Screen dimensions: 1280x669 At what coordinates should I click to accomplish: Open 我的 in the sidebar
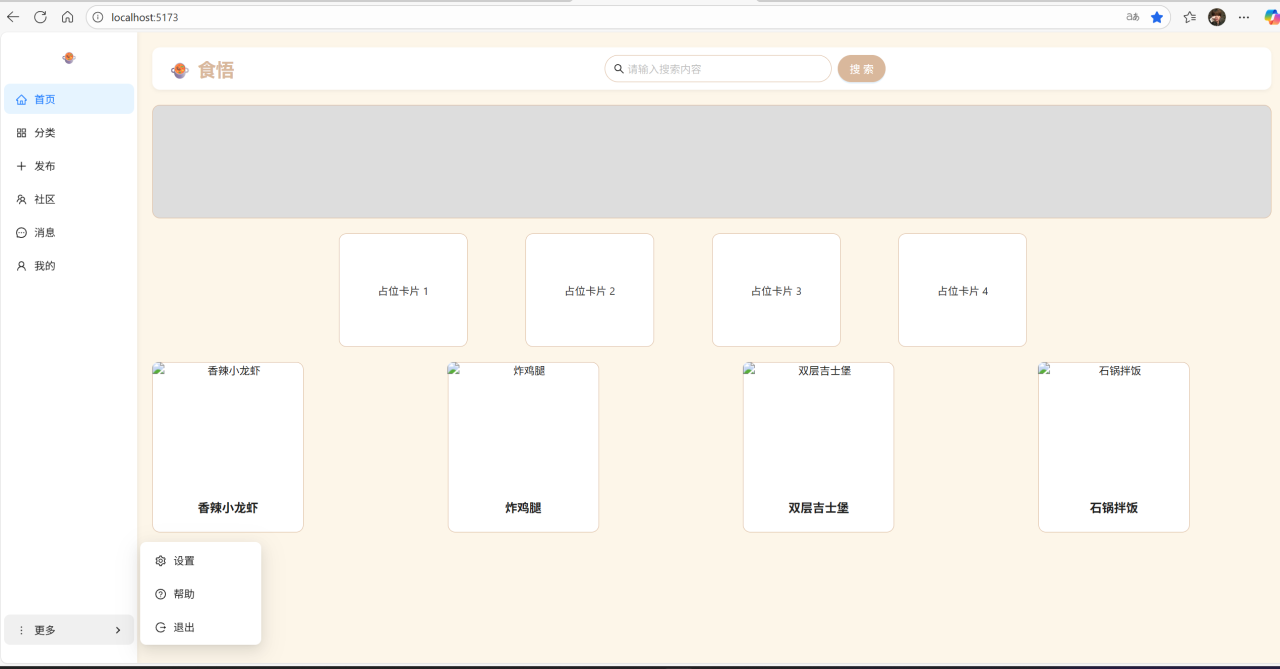pyautogui.click(x=69, y=266)
